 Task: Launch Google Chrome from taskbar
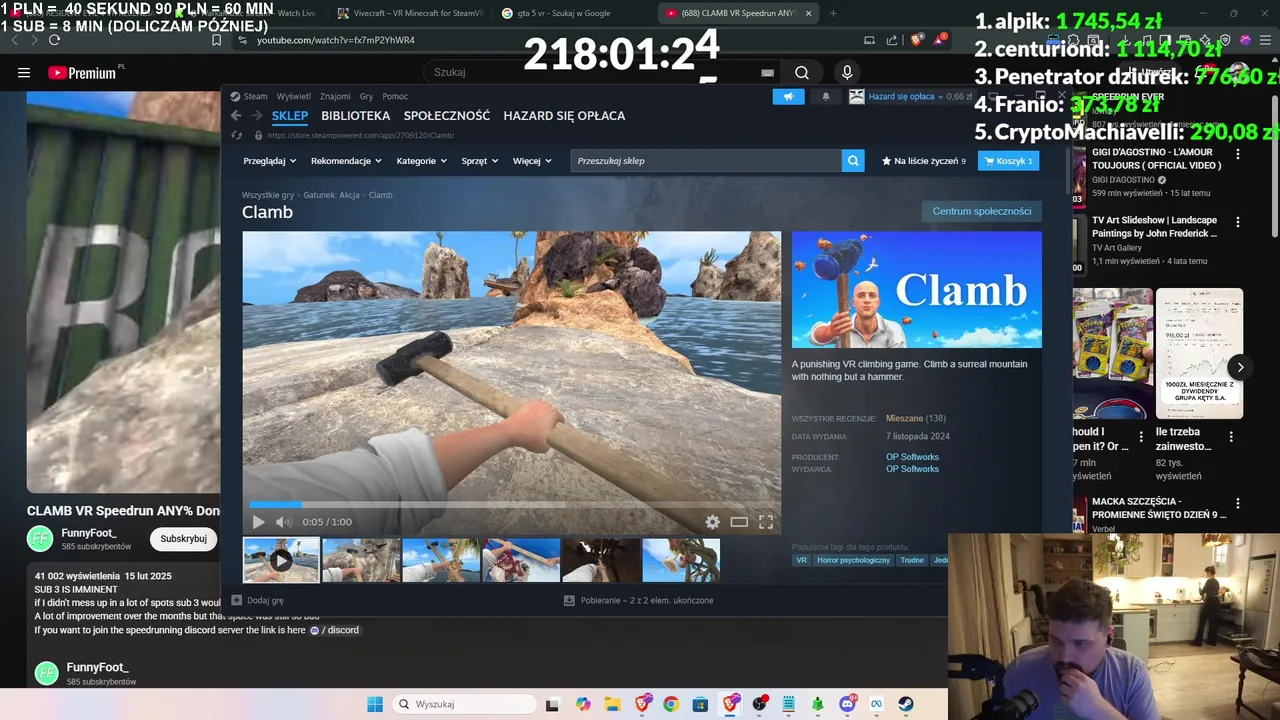[x=671, y=704]
